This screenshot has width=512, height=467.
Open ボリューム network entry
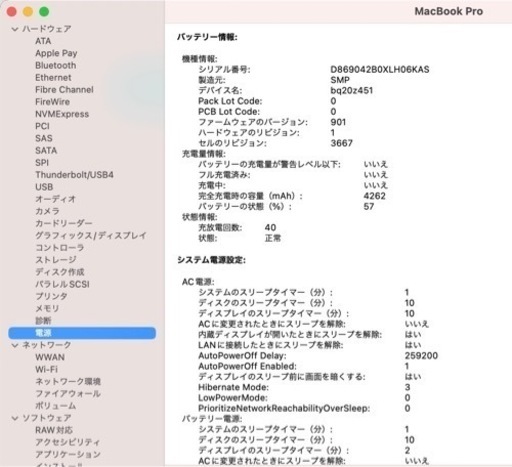(x=56, y=406)
